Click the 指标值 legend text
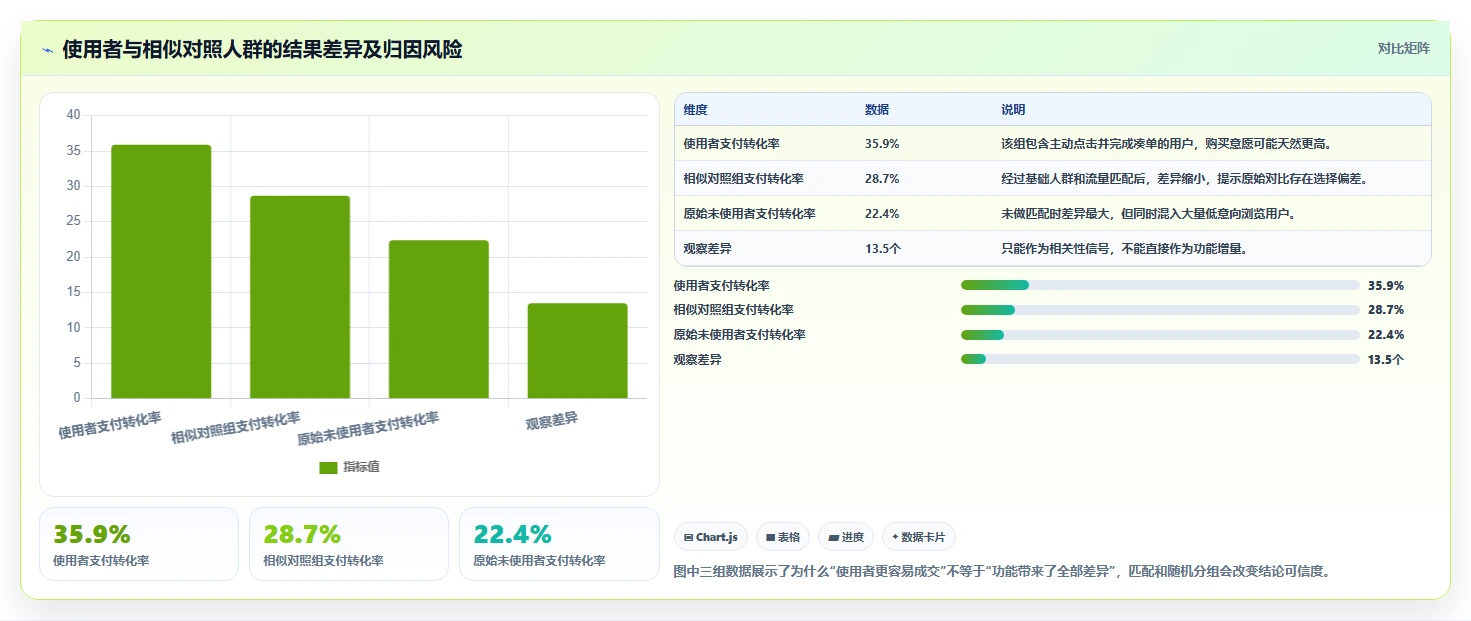Screen dimensions: 1471x621 pos(362,467)
